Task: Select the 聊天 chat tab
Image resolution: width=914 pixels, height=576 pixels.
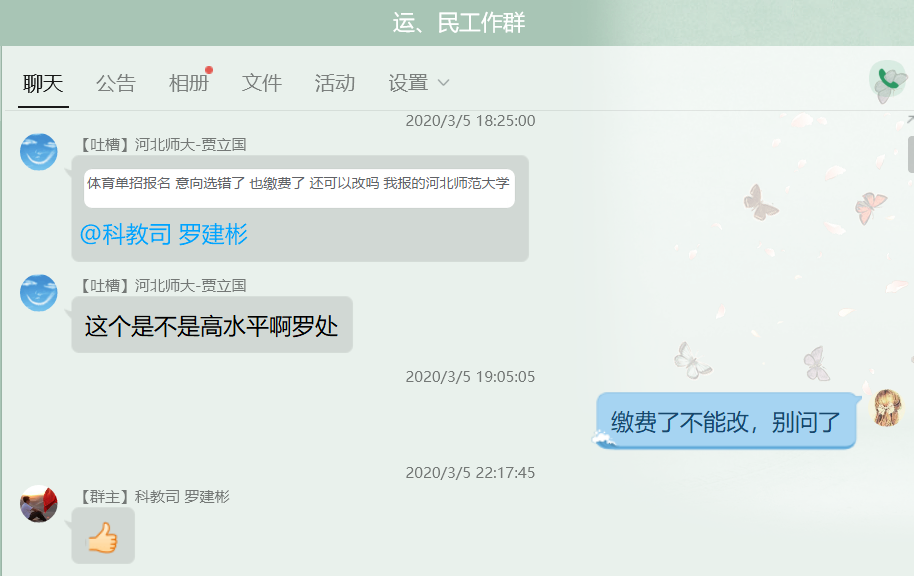Action: point(43,84)
